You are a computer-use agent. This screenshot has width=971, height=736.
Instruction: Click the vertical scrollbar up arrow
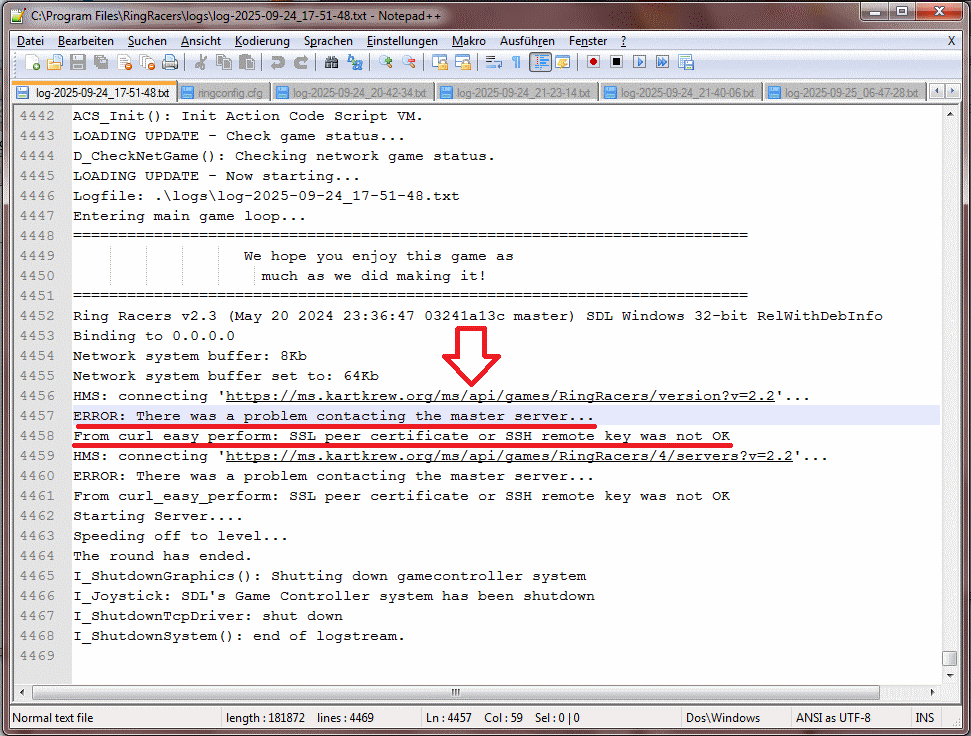[x=950, y=115]
